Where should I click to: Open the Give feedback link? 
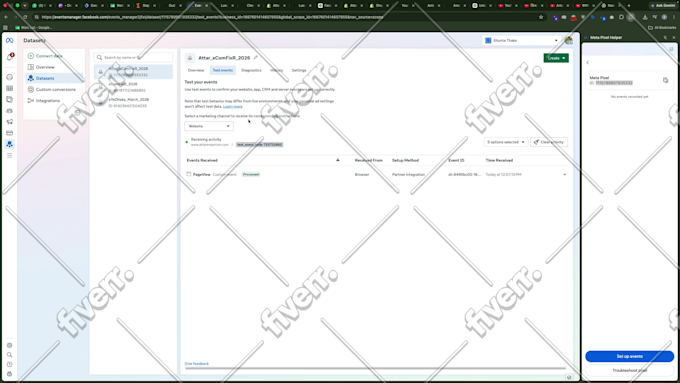pyautogui.click(x=197, y=363)
